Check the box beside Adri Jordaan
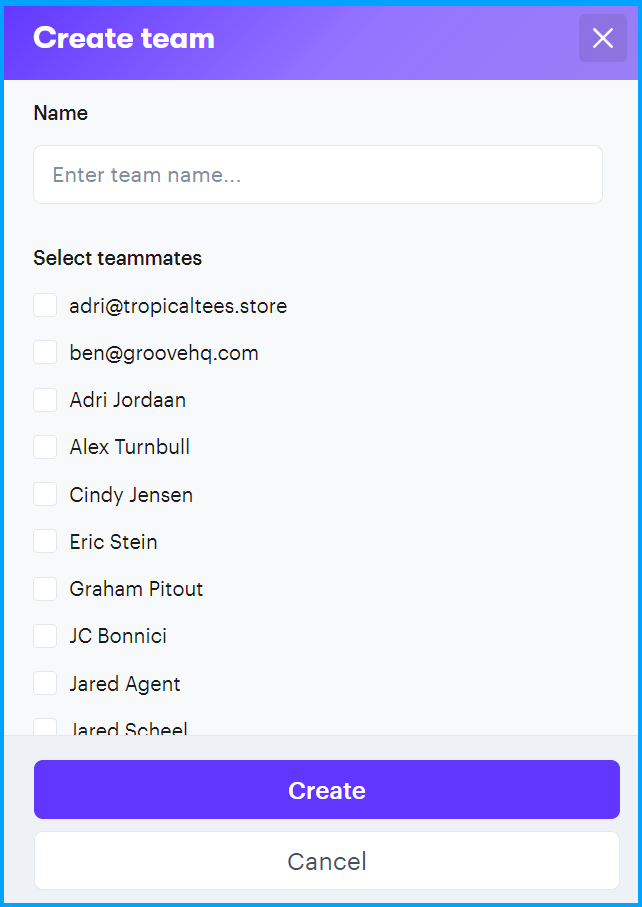Image resolution: width=642 pixels, height=907 pixels. pyautogui.click(x=45, y=400)
